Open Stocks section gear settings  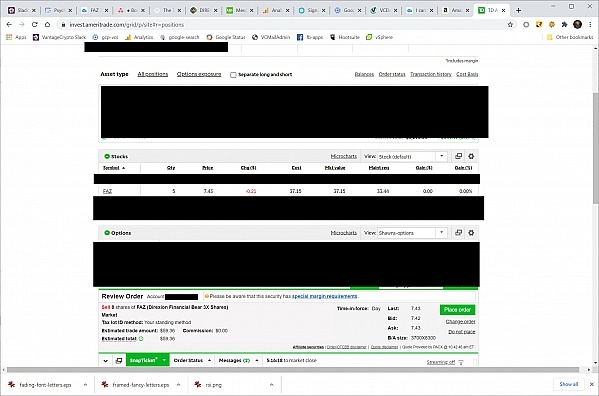[471, 156]
